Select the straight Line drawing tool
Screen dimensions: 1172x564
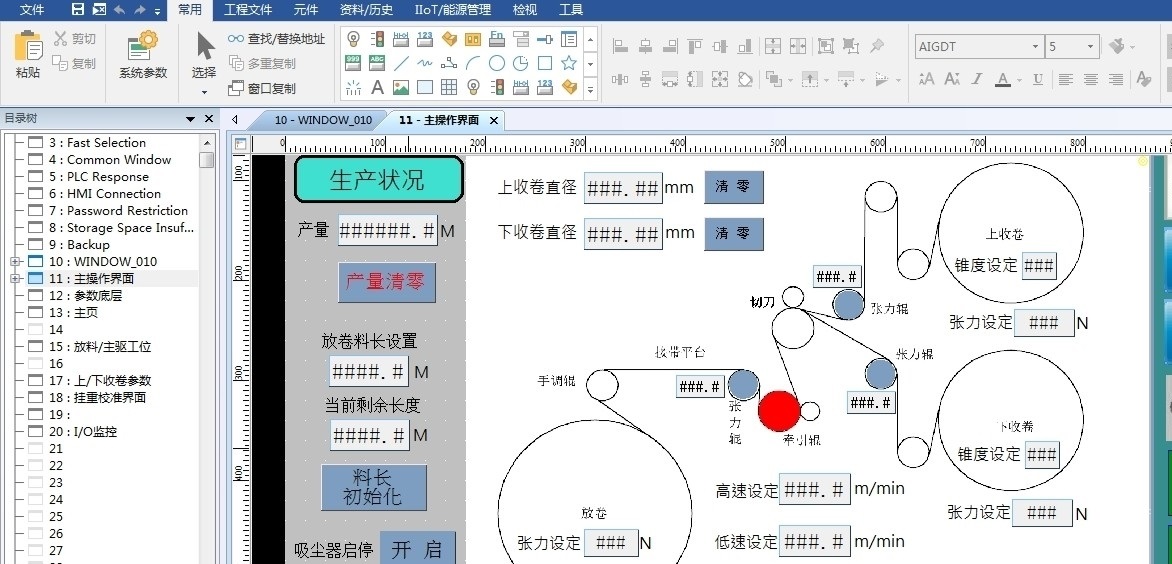click(x=401, y=63)
